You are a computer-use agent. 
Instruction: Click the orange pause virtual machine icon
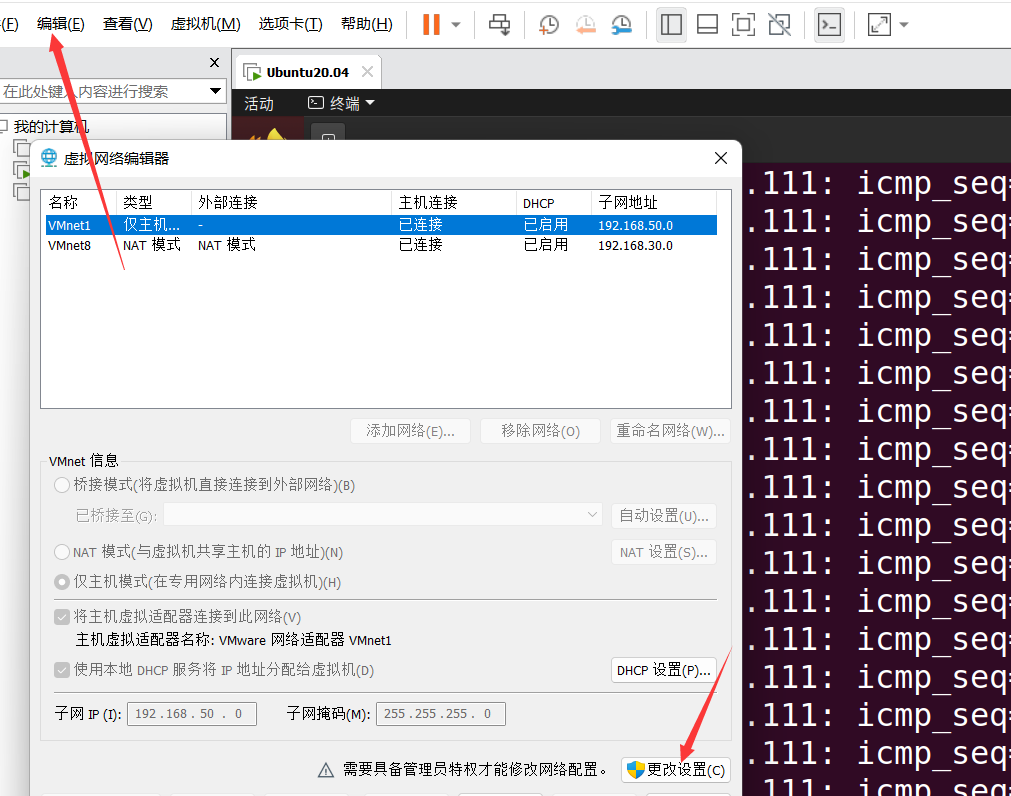[431, 24]
